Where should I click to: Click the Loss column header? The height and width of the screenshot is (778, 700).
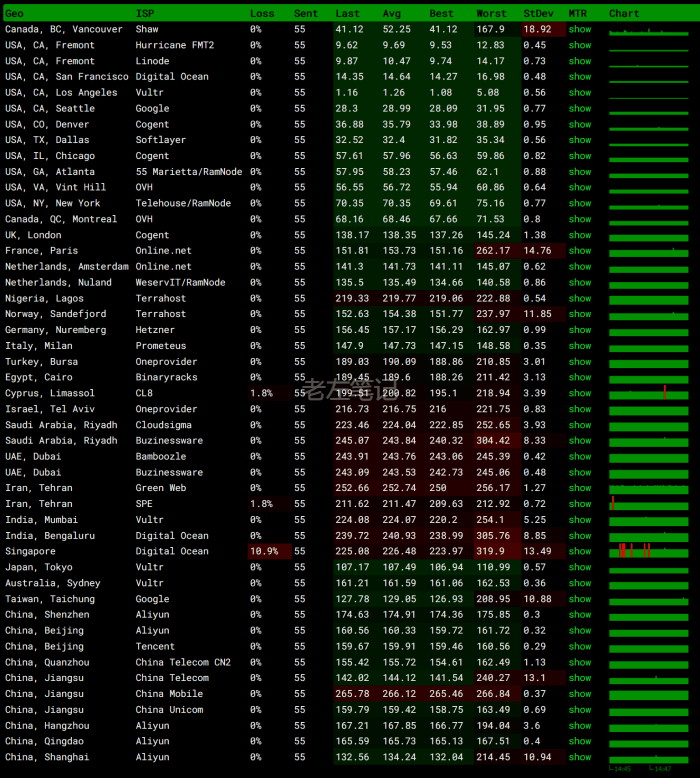click(262, 13)
